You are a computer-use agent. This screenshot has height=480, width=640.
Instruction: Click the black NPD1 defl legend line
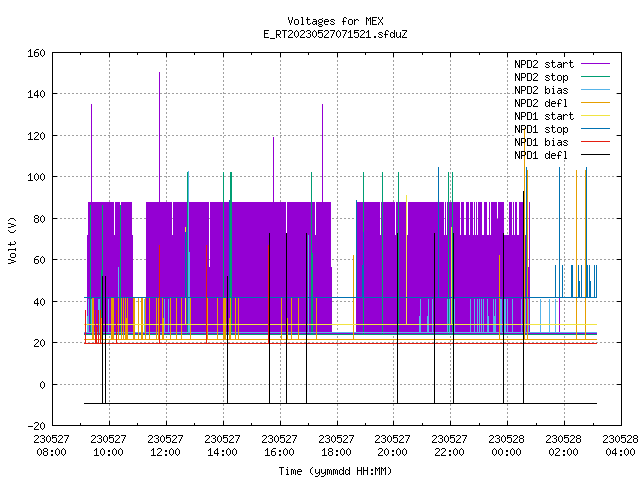tap(596, 155)
